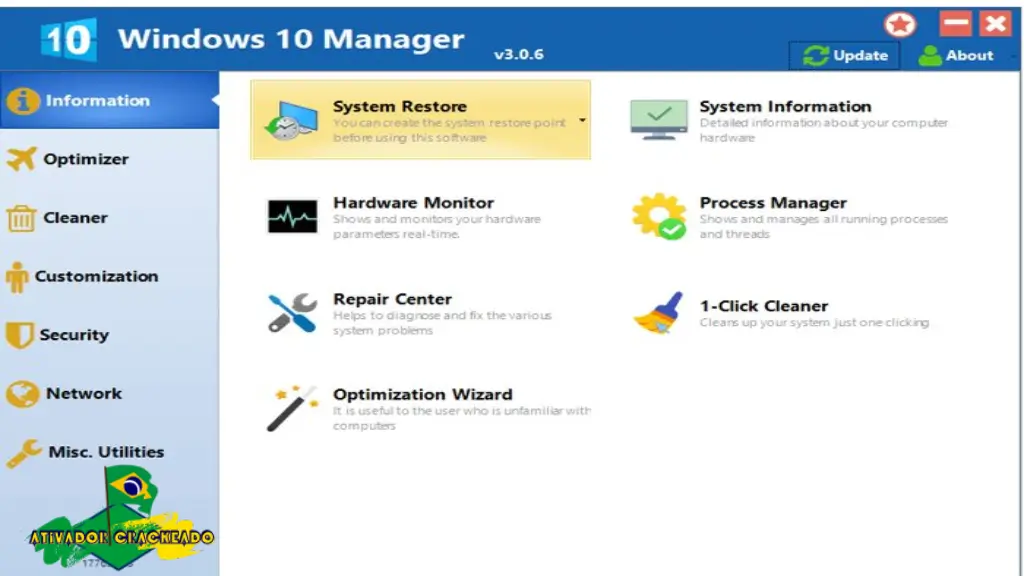This screenshot has height=576, width=1024.
Task: Click the Windows 10 logo icon
Action: tap(68, 40)
